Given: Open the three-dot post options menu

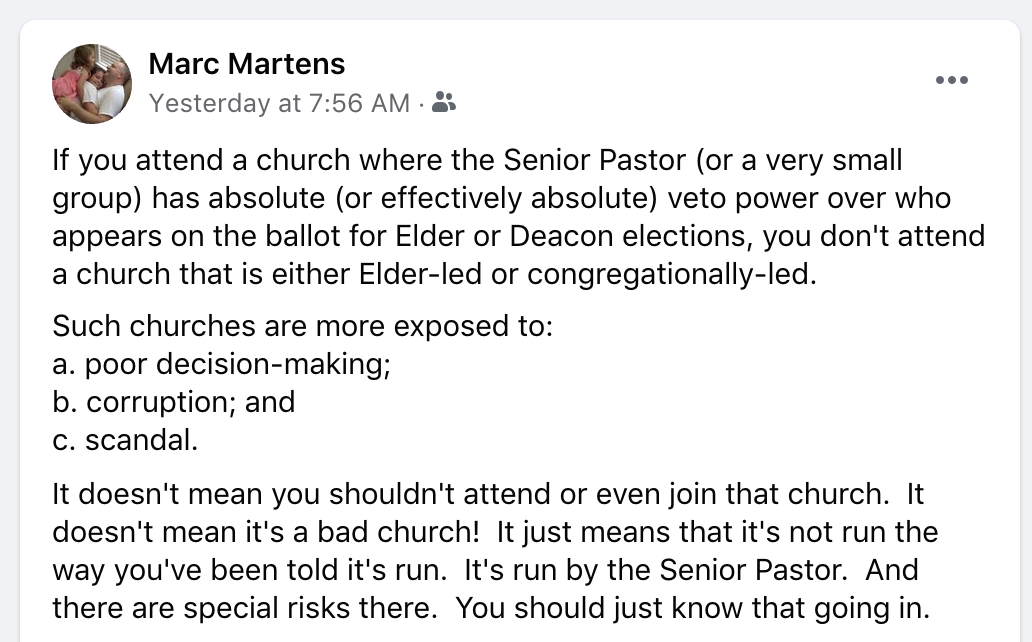Looking at the screenshot, I should click(951, 81).
